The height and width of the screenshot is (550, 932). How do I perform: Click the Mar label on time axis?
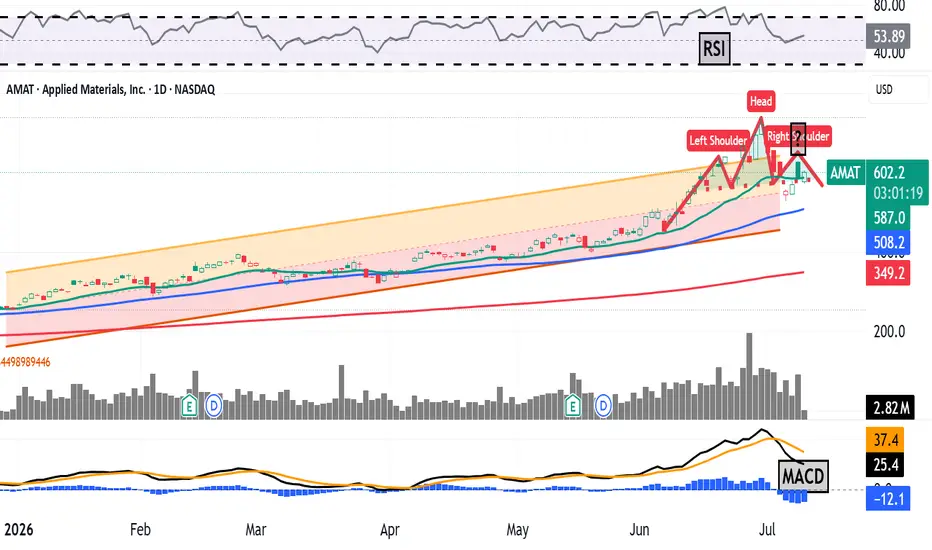pos(256,529)
